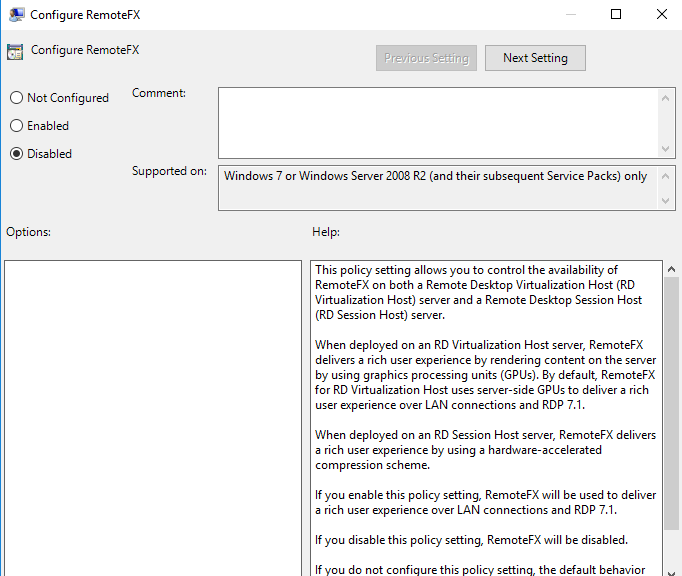Click the Supported on text 'Windows 7 or Windows Server 2008 R2'
This screenshot has height=576, width=682.
[324, 176]
